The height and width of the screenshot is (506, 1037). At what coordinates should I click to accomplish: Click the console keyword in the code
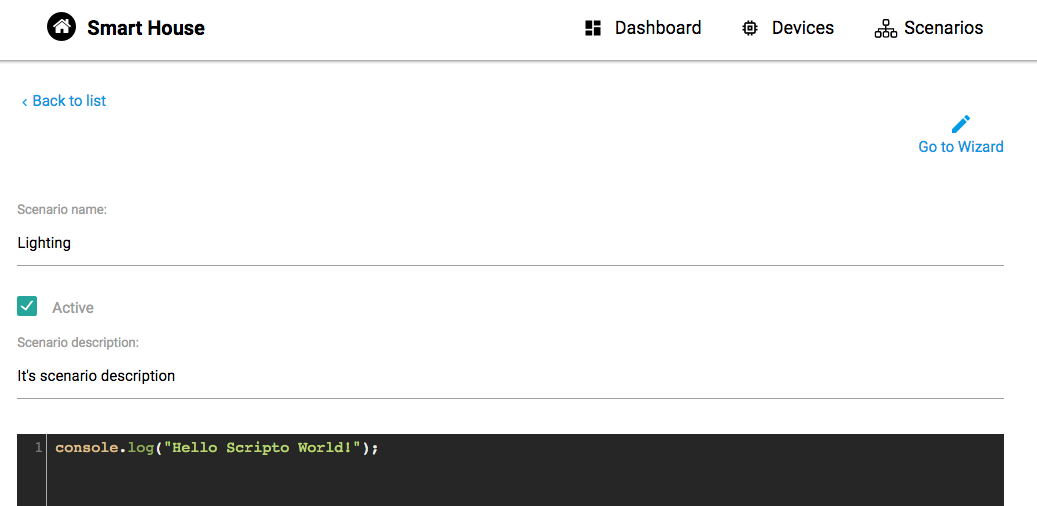tap(87, 448)
